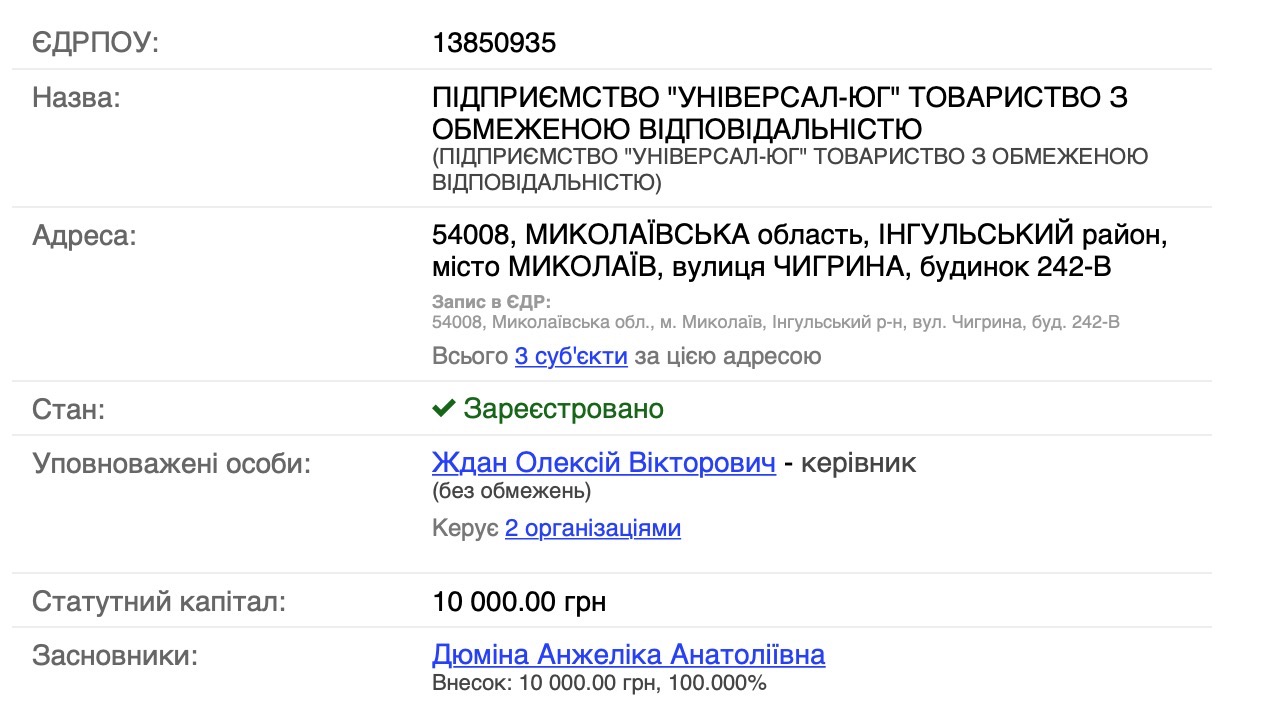Click the gray ЄДР record address line
1274x714 pixels.
click(775, 322)
